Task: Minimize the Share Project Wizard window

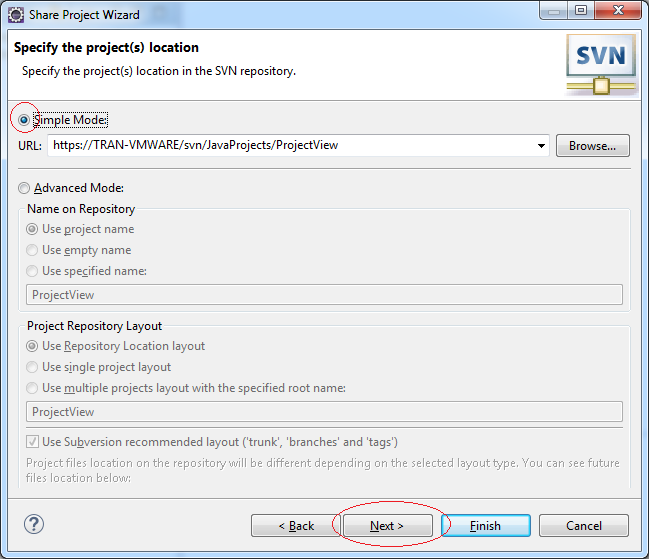Action: pos(554,10)
